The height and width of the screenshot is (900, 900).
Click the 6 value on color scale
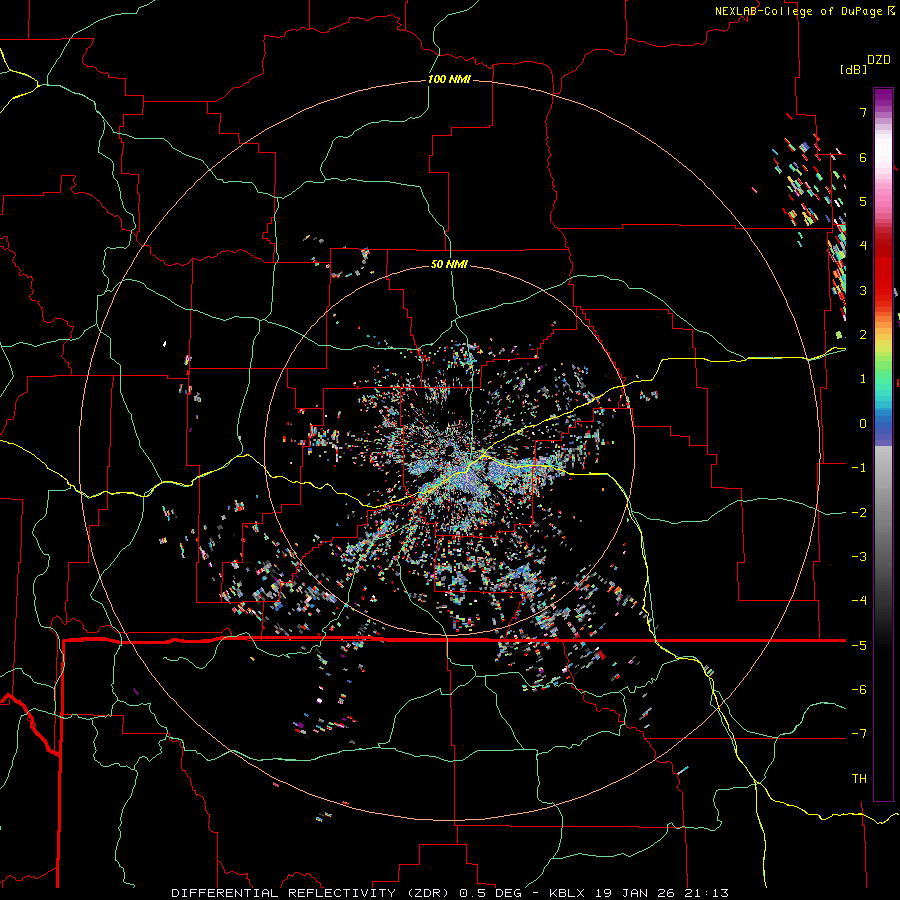[x=863, y=157]
